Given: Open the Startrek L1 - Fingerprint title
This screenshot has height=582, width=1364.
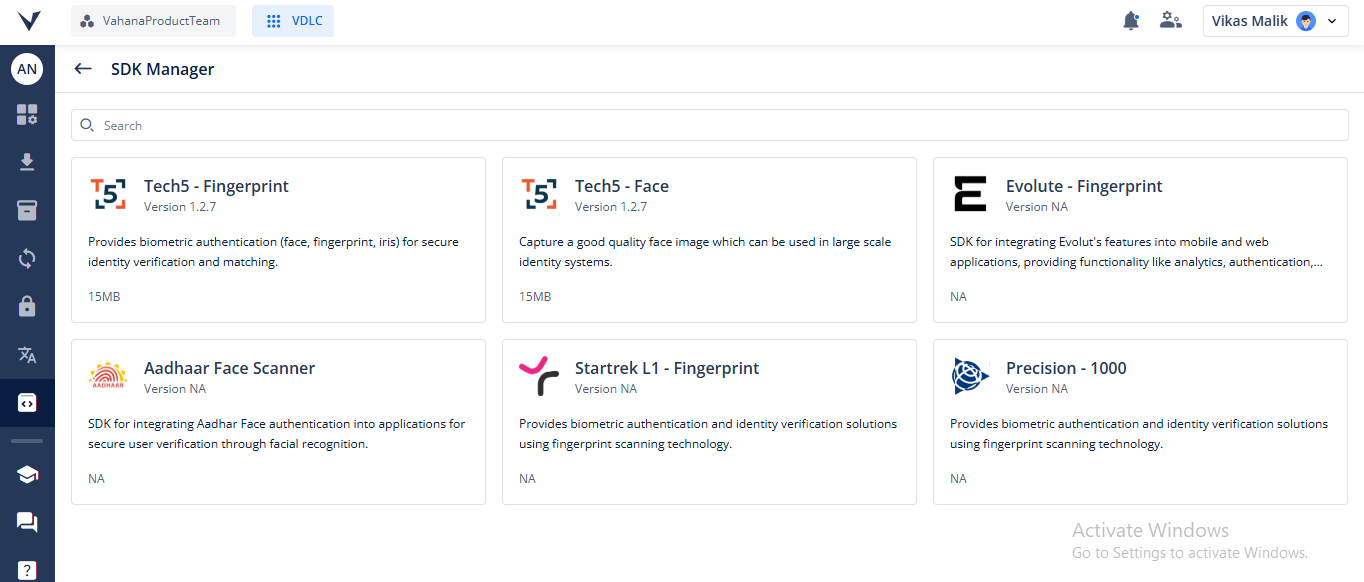Looking at the screenshot, I should point(667,368).
